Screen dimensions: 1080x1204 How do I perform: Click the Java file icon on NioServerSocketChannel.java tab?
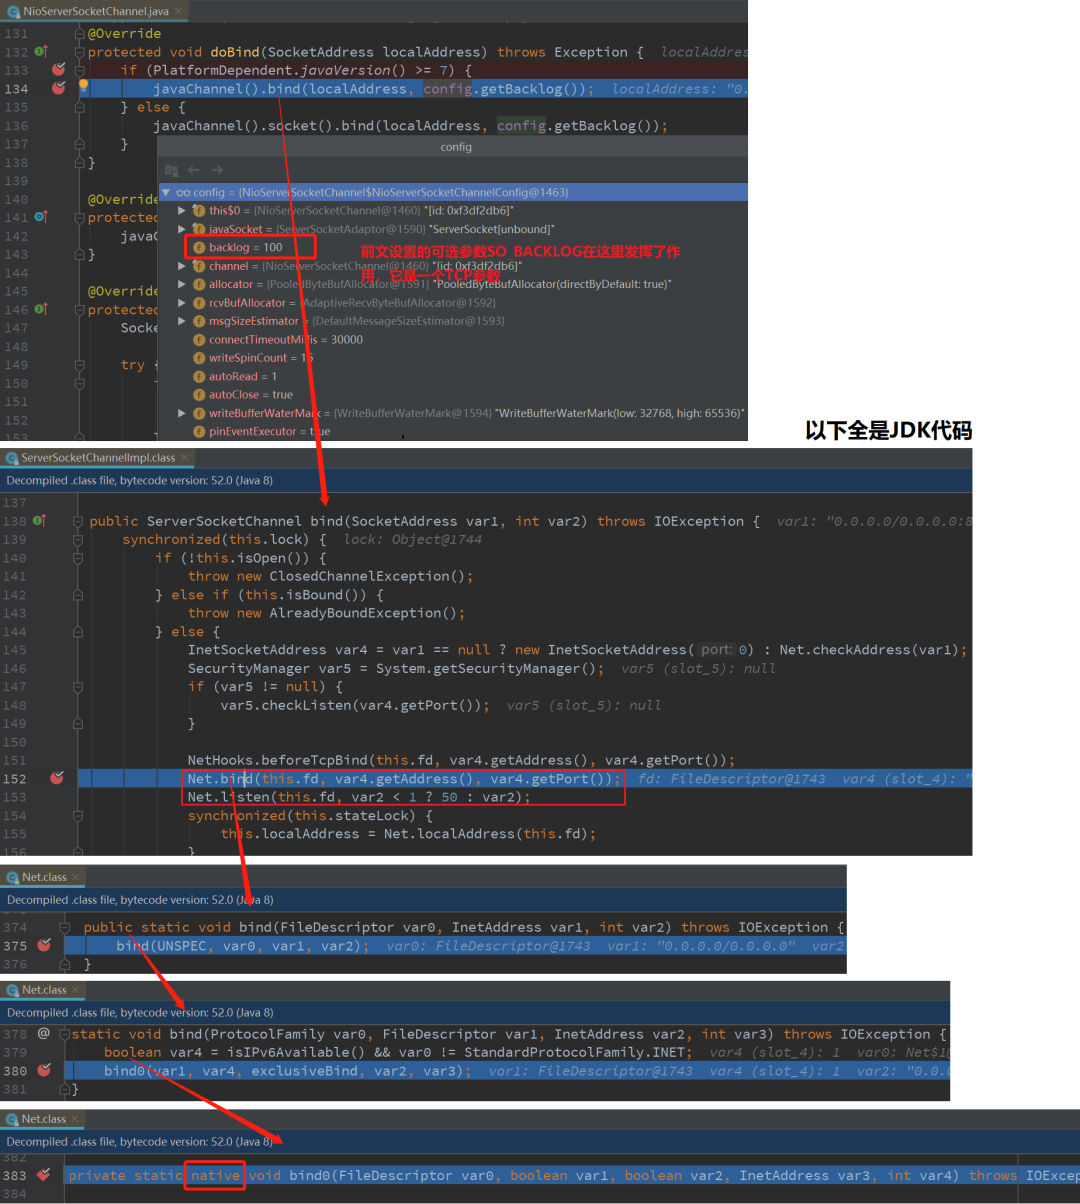click(x=12, y=12)
